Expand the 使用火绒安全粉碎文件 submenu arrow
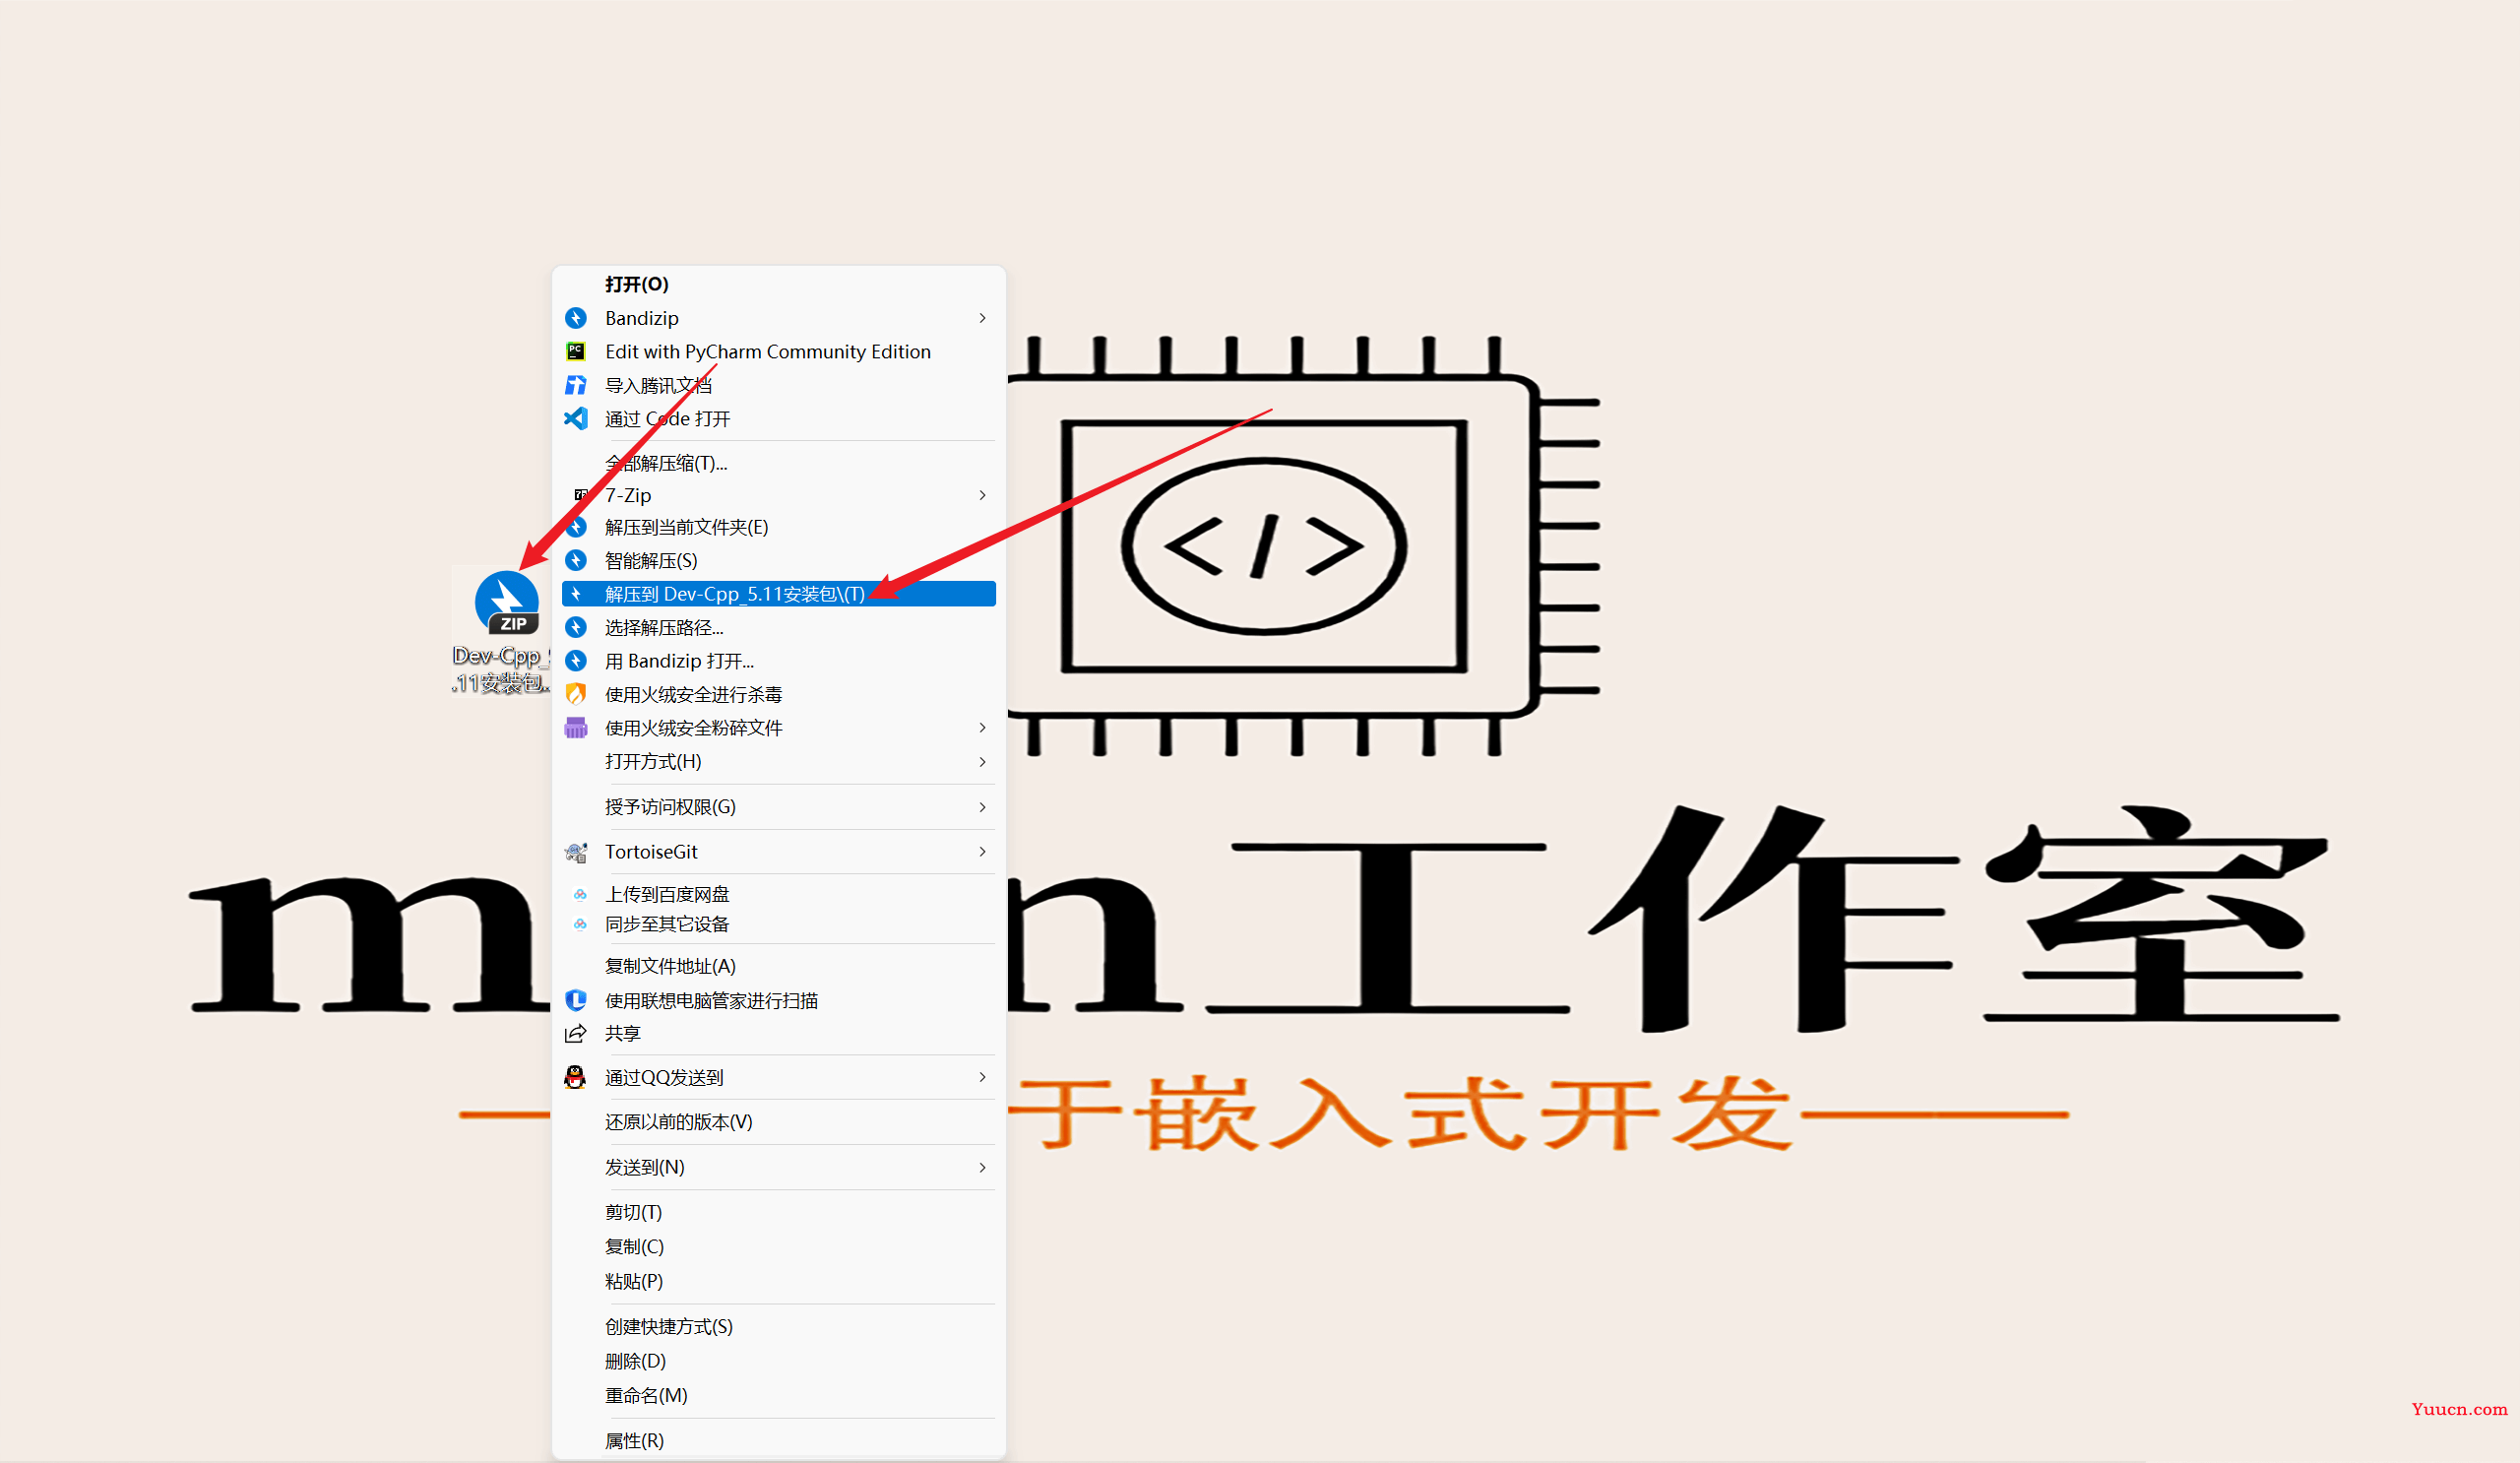This screenshot has width=2520, height=1463. [982, 727]
